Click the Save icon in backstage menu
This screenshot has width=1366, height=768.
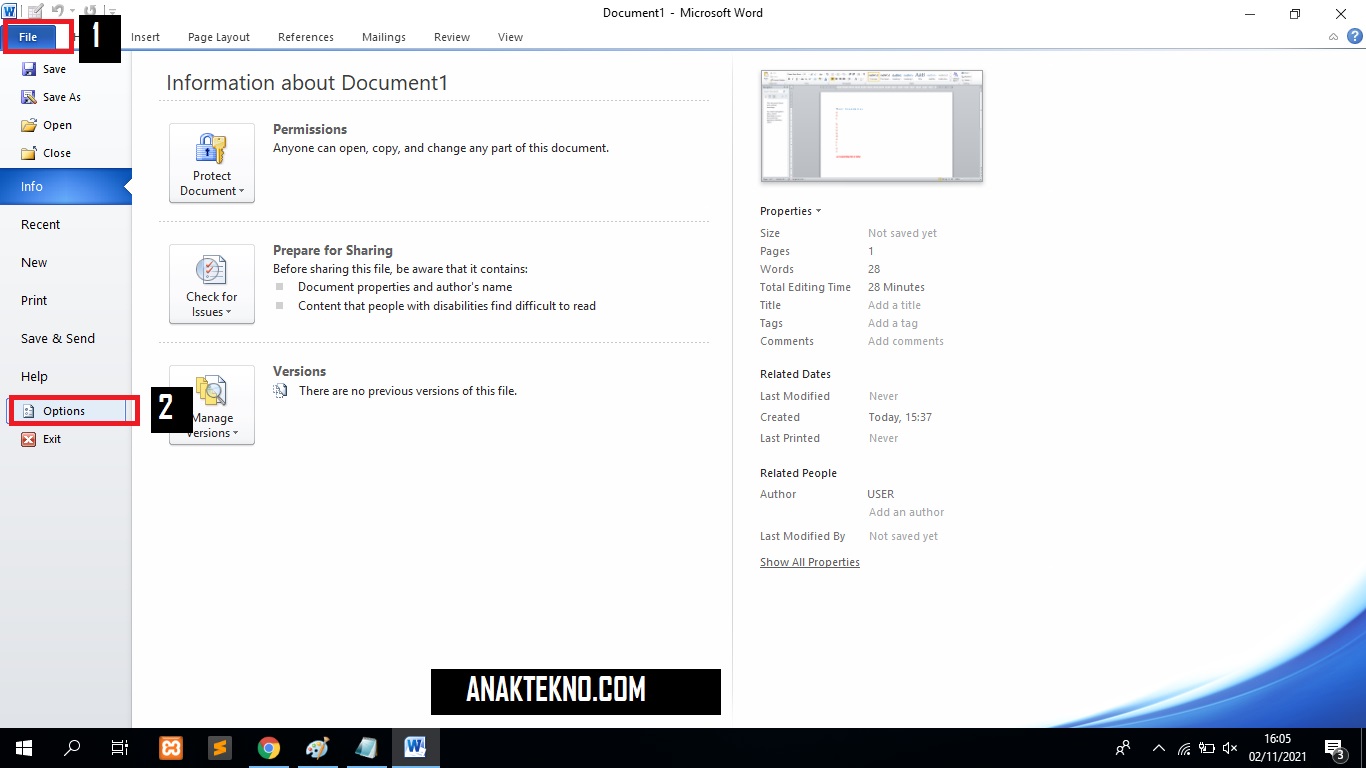(x=28, y=69)
